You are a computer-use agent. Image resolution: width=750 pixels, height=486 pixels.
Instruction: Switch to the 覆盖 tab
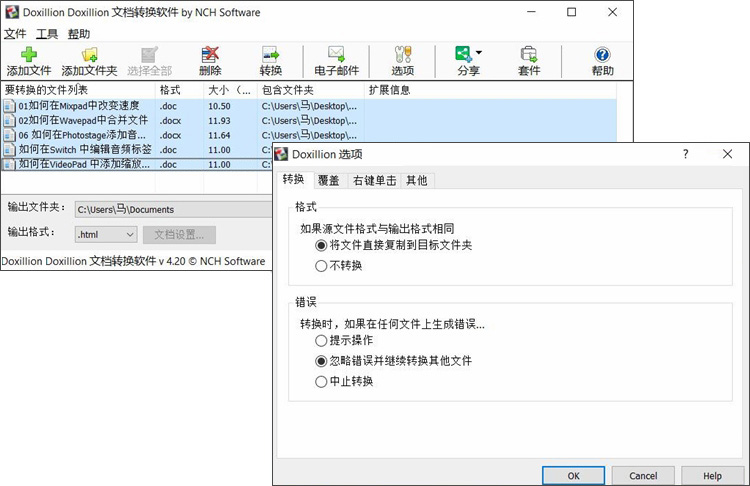point(329,180)
